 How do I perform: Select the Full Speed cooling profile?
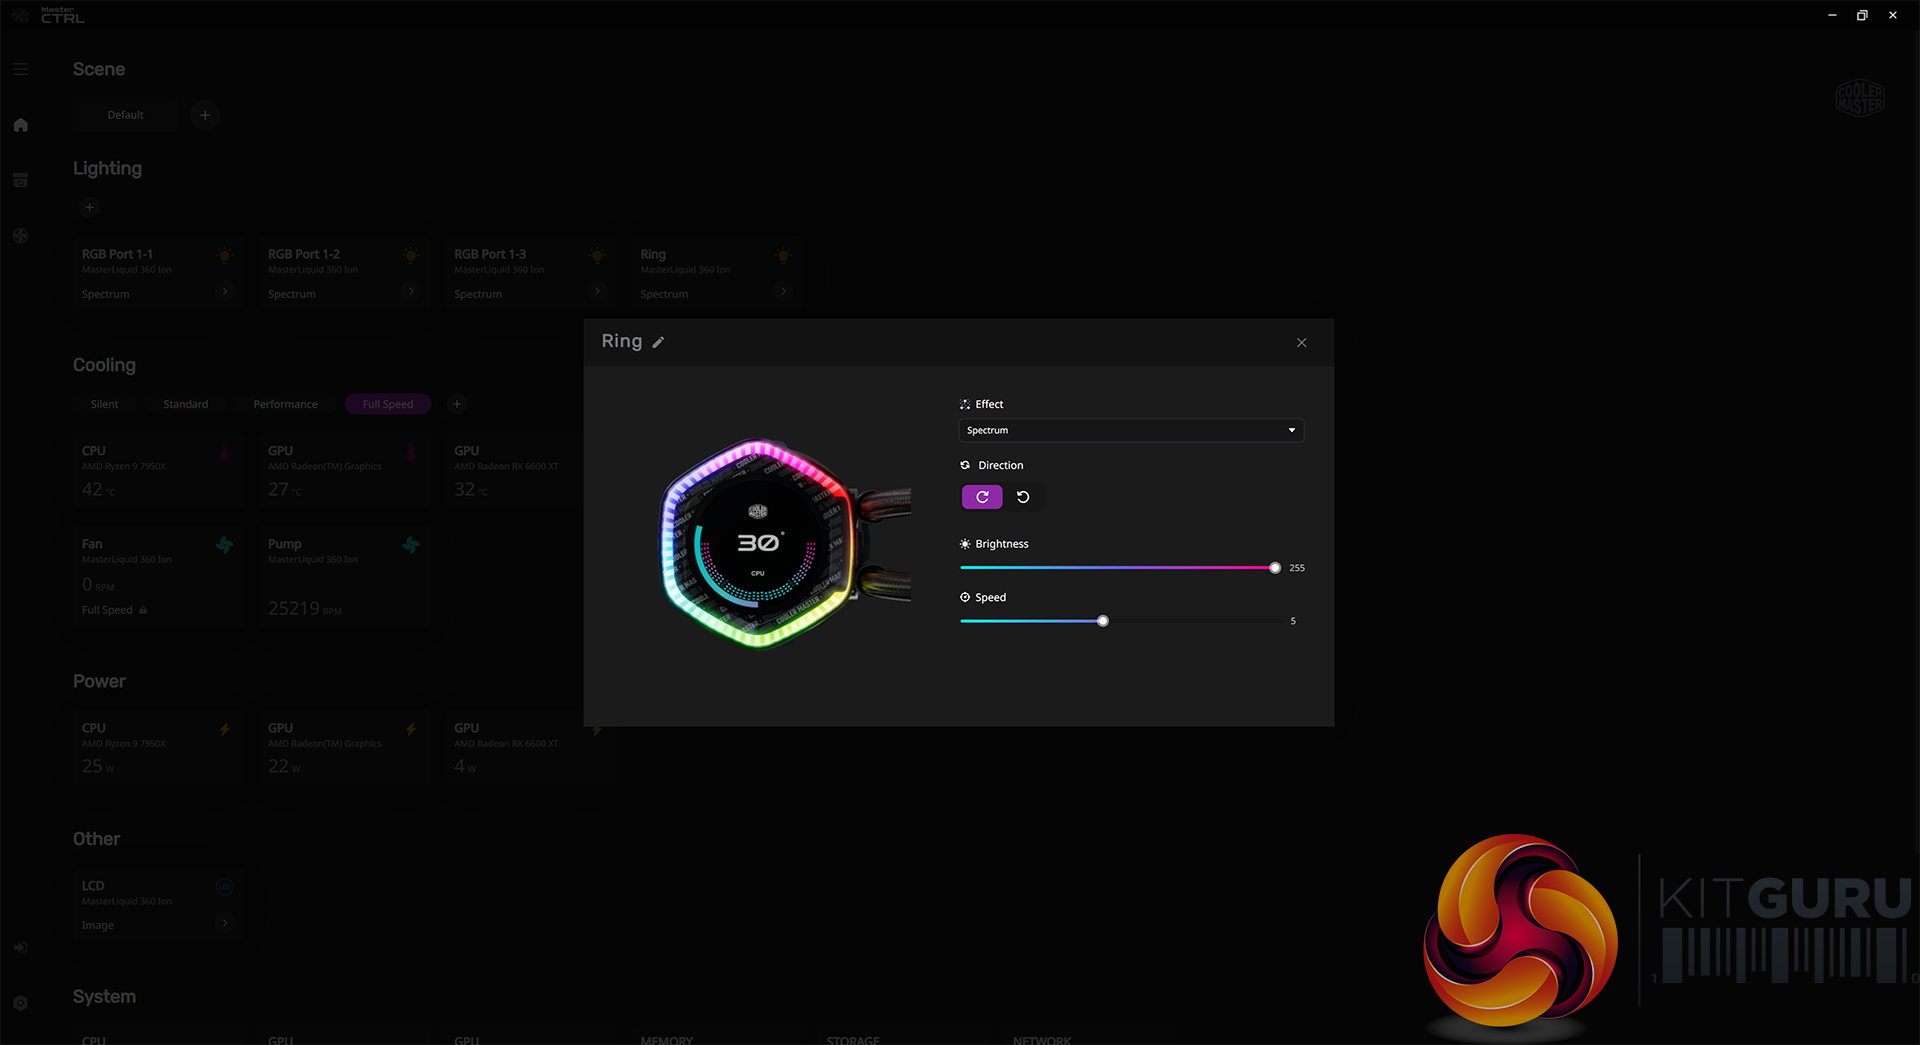388,404
